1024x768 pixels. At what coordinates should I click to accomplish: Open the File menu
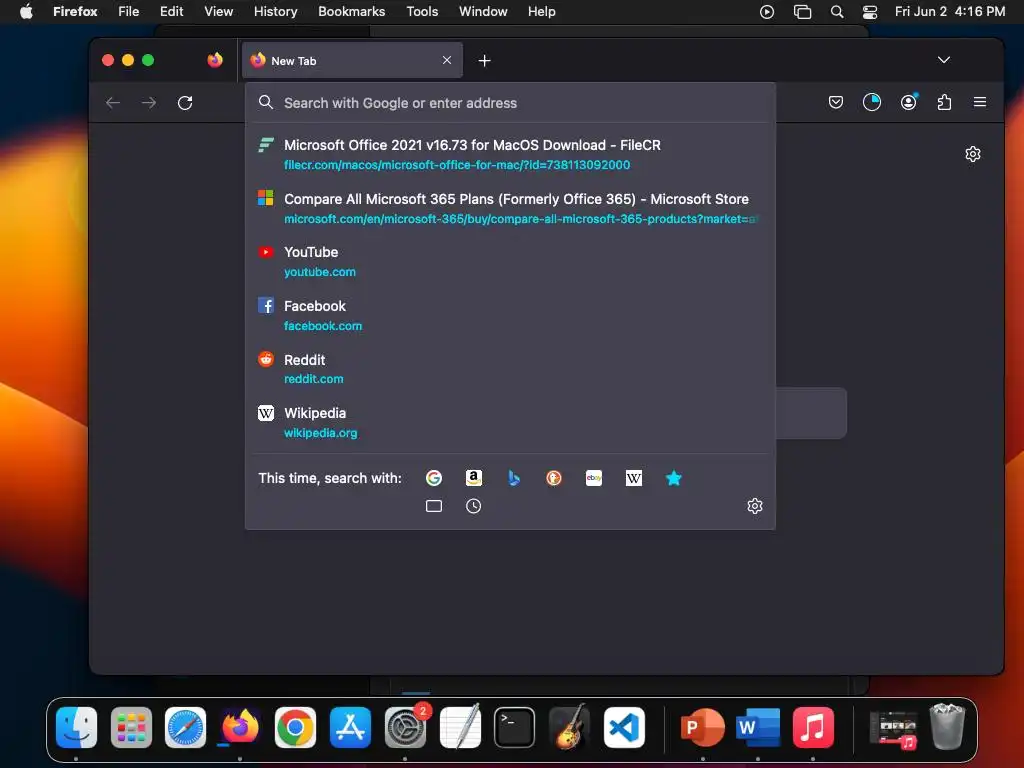point(129,11)
